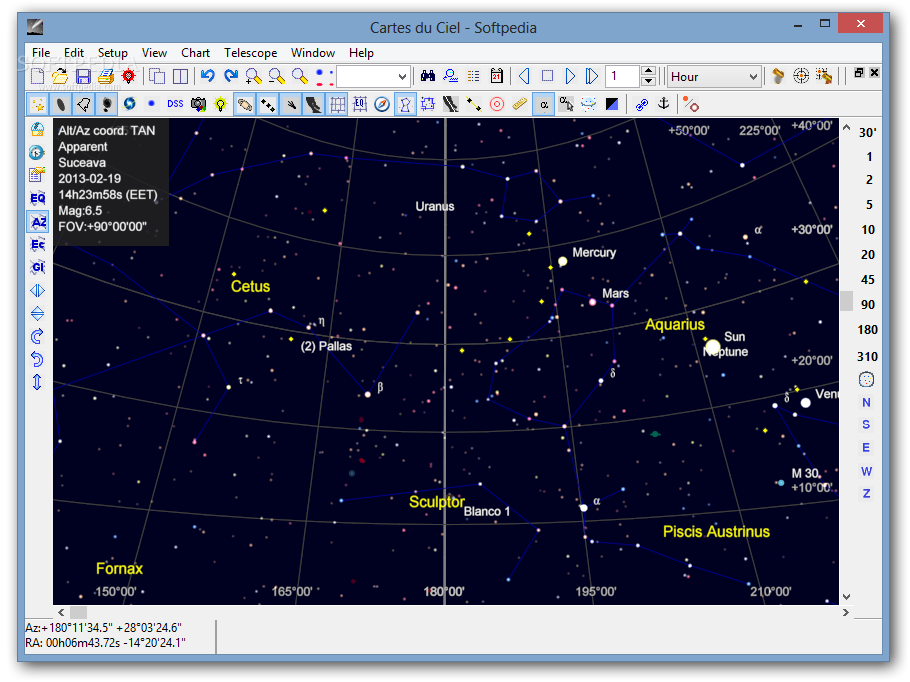Screen dimensions: 910x682
Task: Toggle constellation figure lines button
Action: click(x=405, y=104)
